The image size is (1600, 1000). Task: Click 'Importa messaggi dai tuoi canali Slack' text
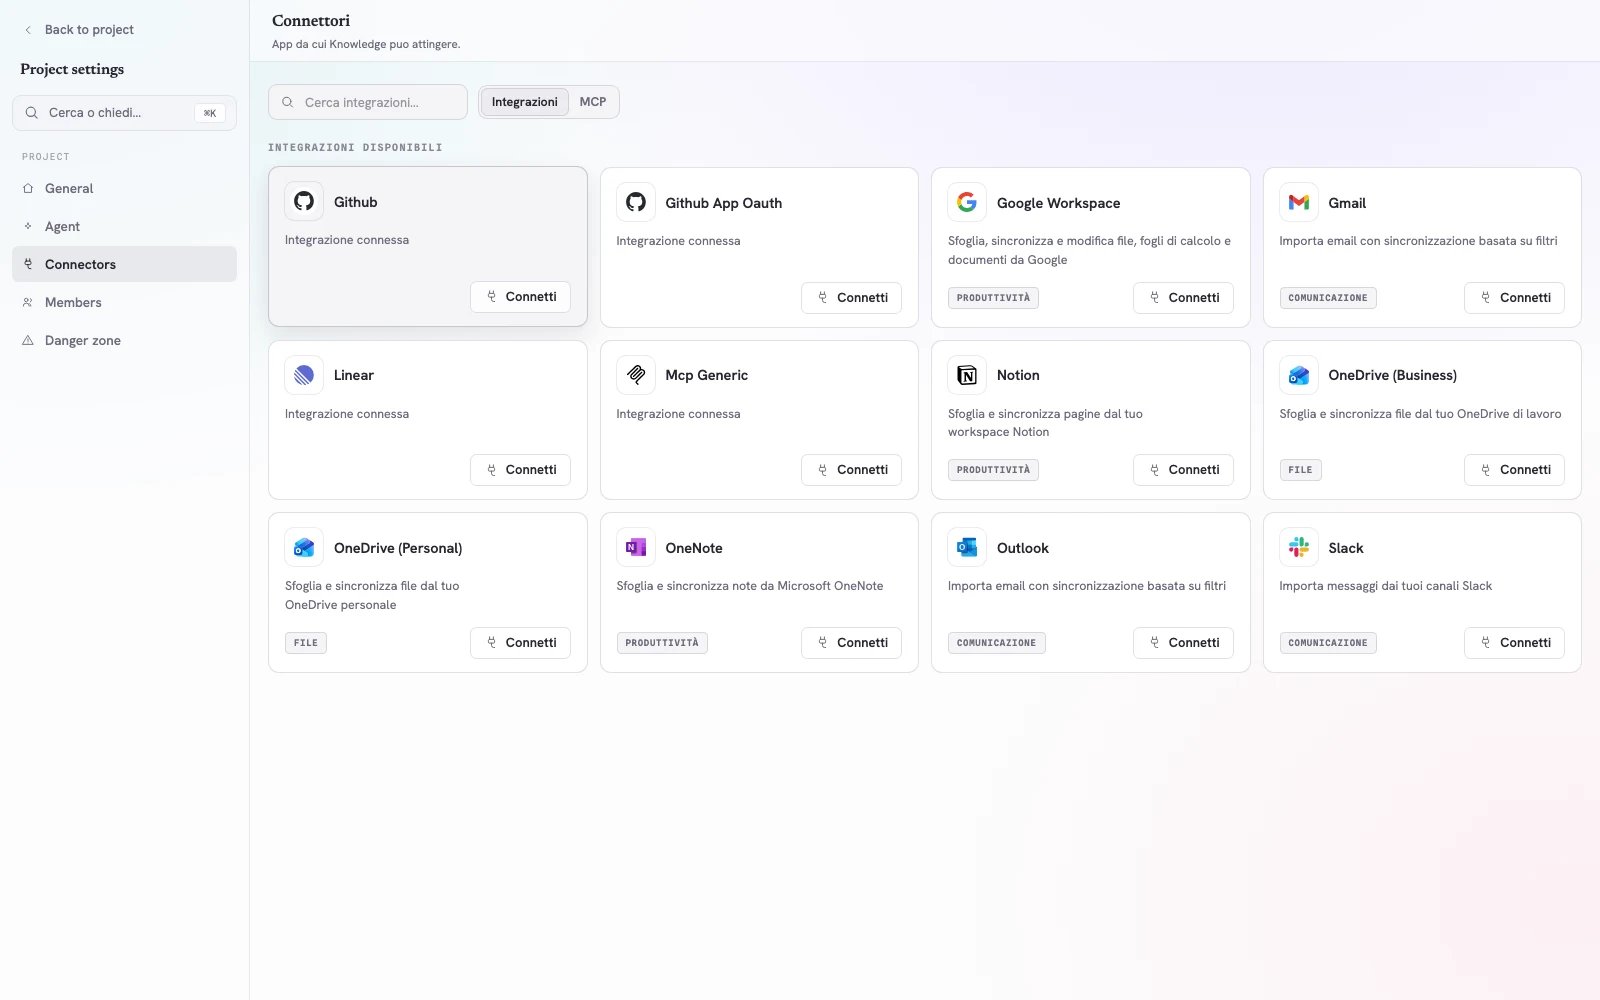(x=1385, y=586)
